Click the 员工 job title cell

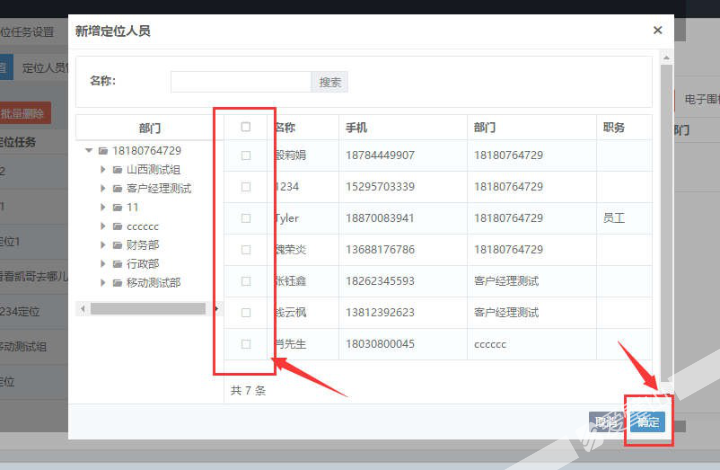pos(614,218)
